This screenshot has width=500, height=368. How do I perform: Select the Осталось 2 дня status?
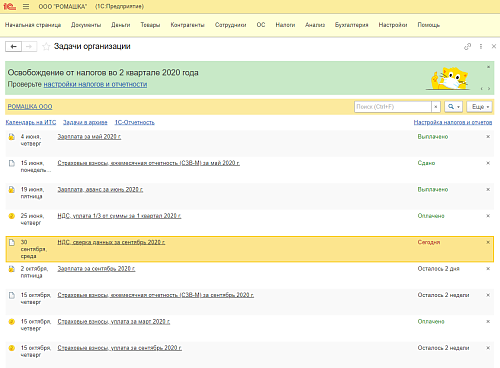pyautogui.click(x=438, y=269)
